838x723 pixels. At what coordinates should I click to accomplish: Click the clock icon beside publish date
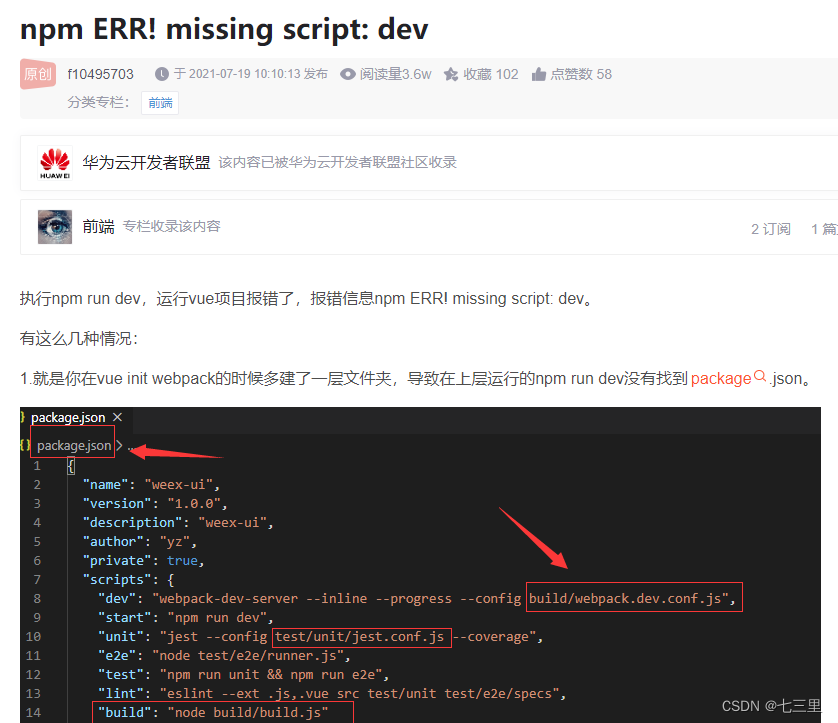162,74
